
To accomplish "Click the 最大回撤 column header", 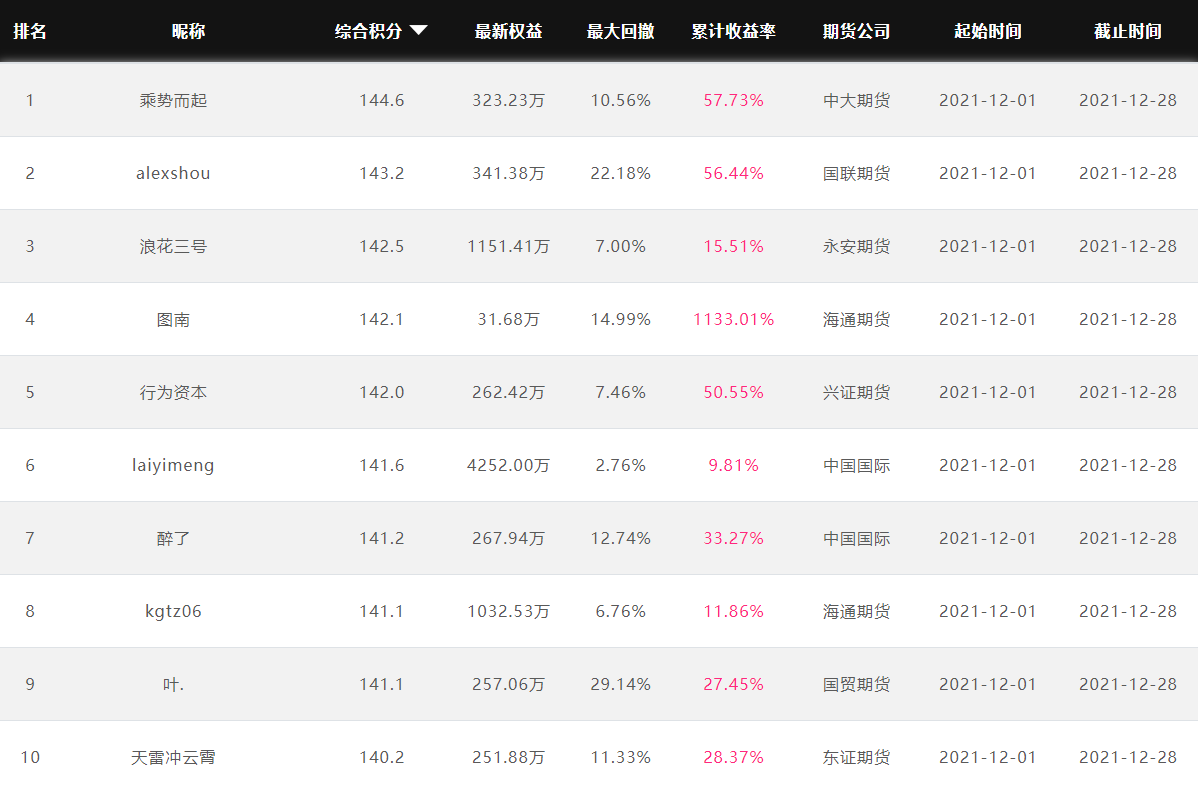I will click(x=620, y=31).
